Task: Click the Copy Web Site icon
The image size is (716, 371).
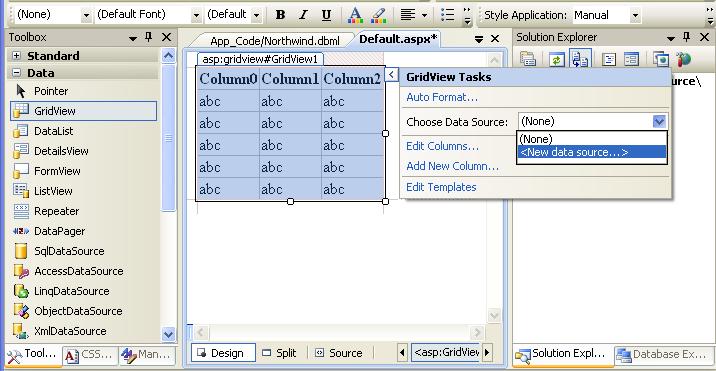Action: (x=661, y=59)
